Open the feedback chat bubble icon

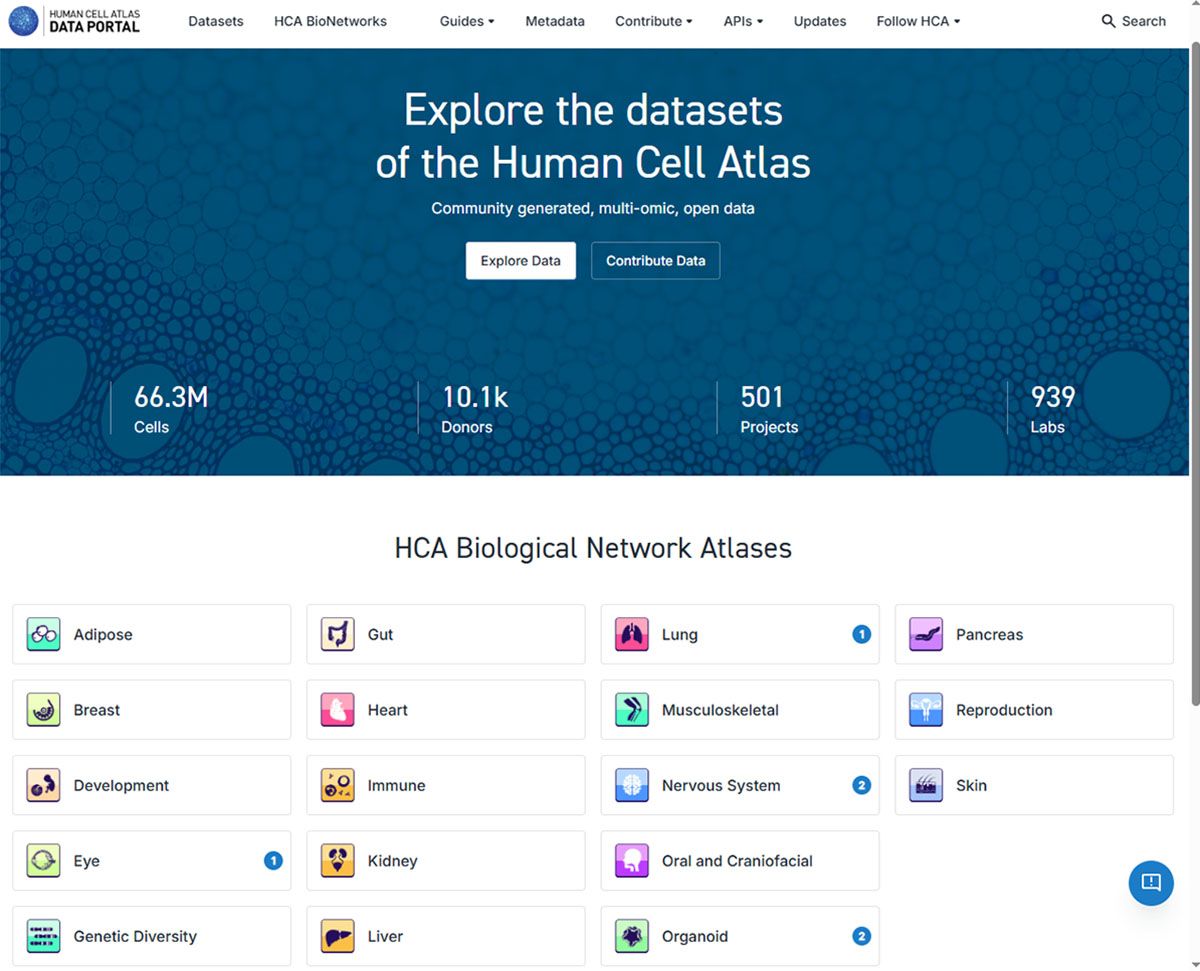click(1150, 882)
